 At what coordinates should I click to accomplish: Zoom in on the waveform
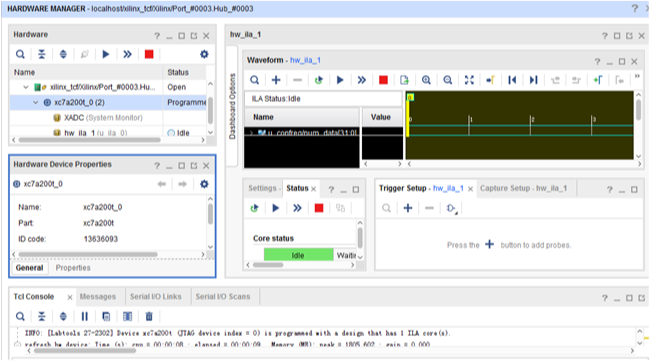pos(426,80)
